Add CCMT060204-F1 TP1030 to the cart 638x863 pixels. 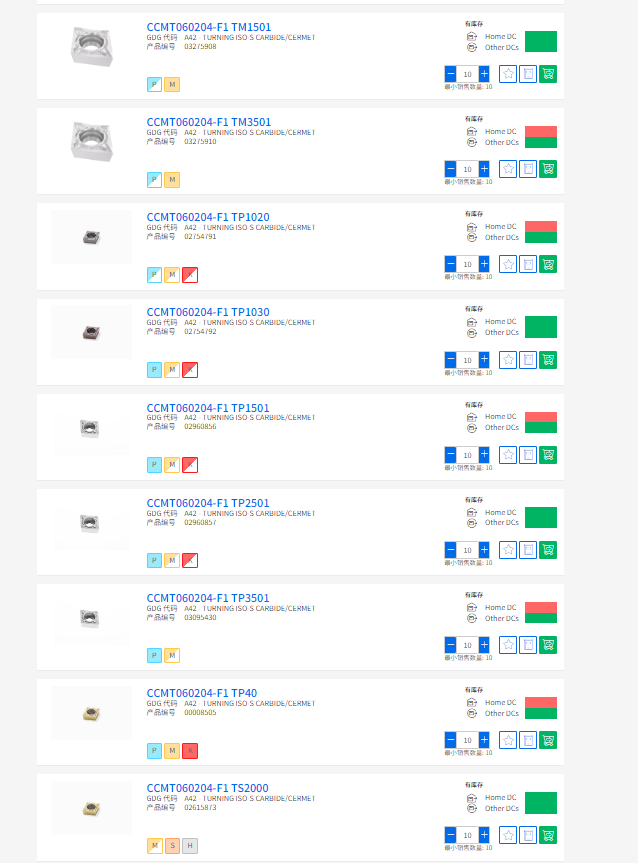click(548, 360)
